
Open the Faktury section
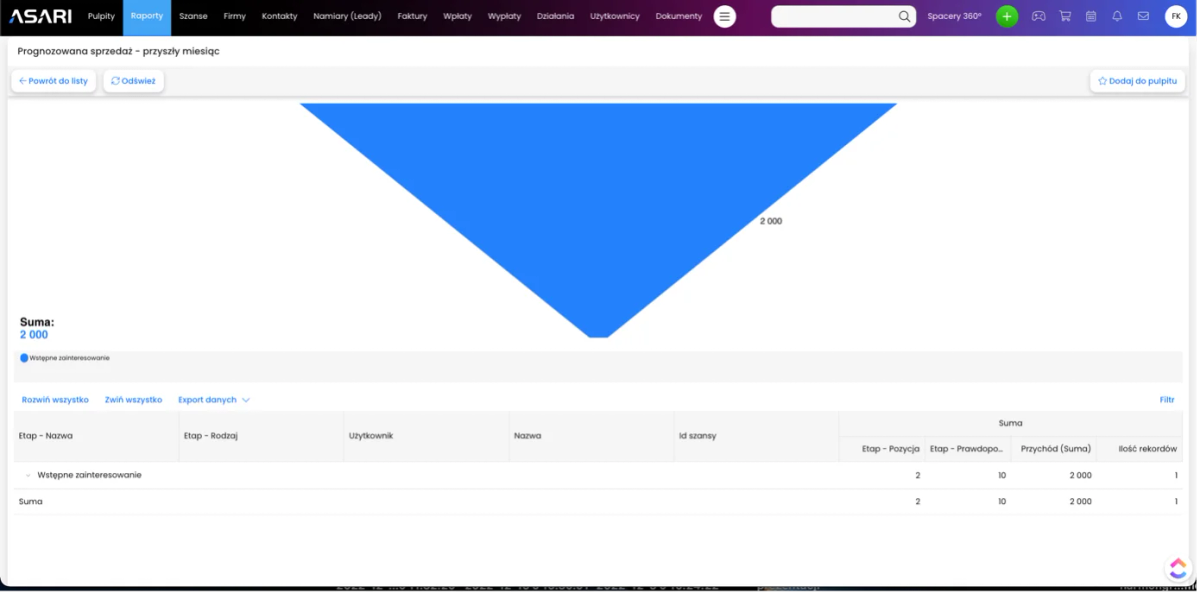click(x=412, y=16)
